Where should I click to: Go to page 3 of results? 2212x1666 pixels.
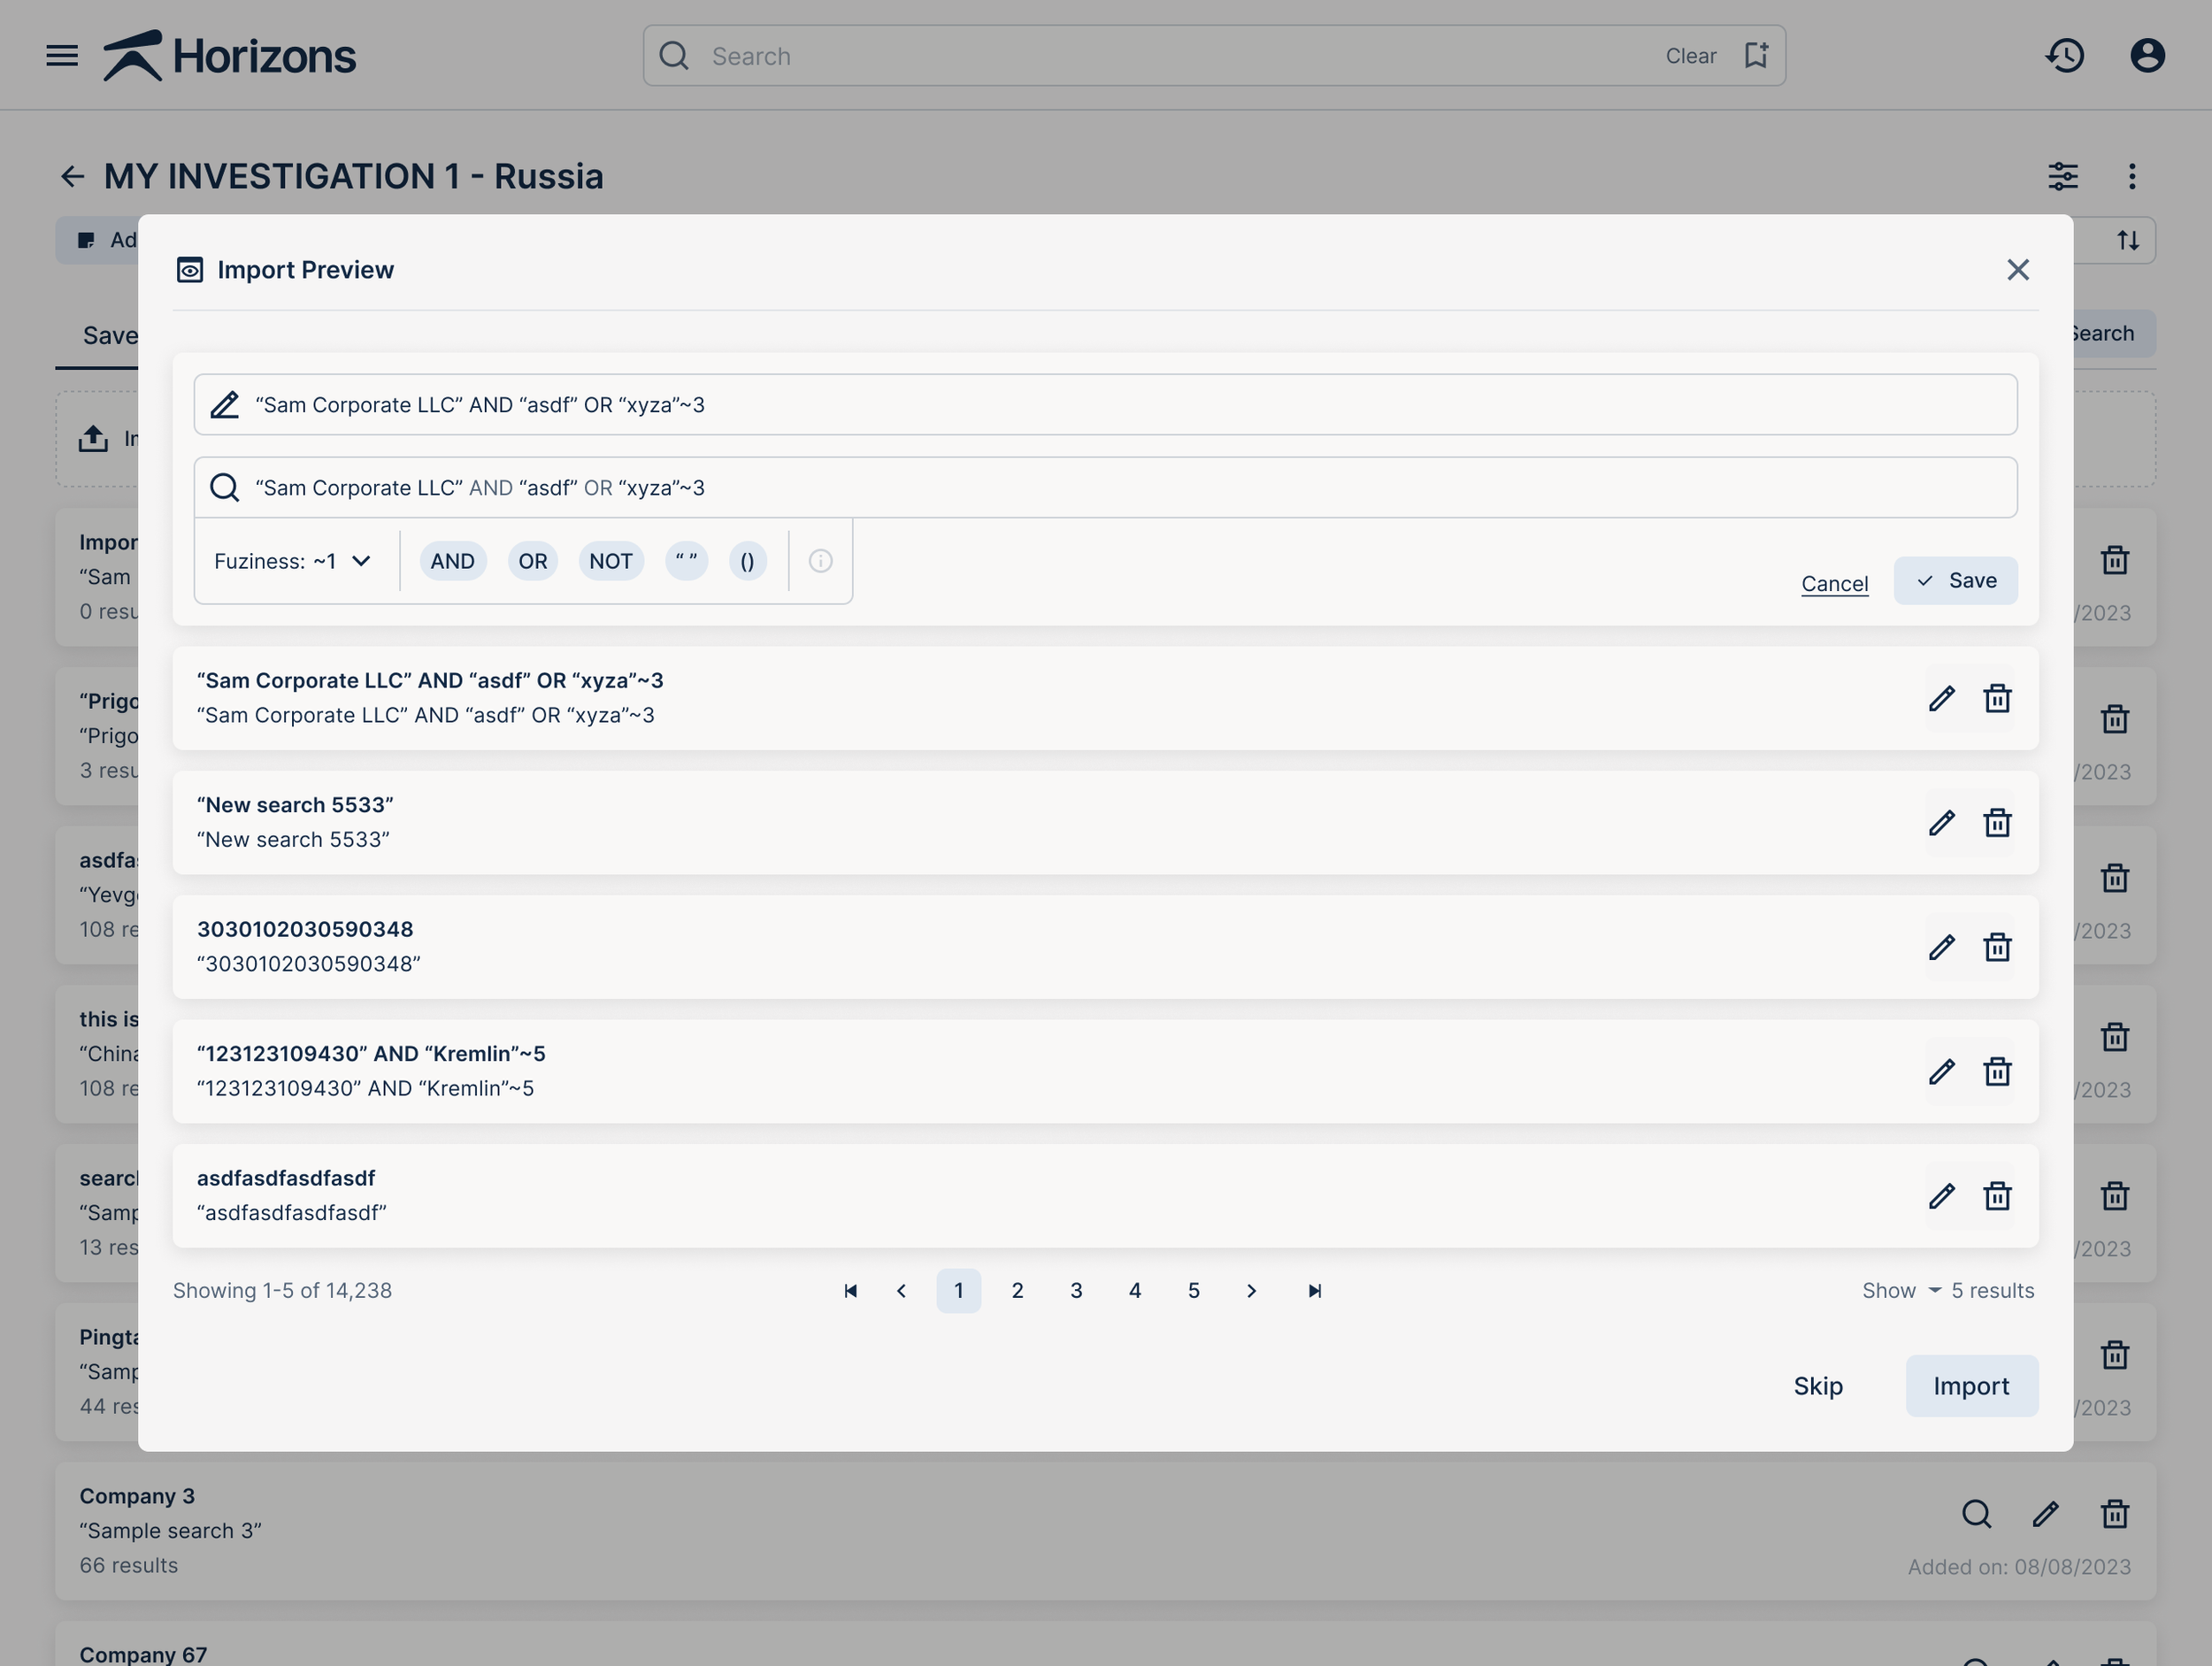[1076, 1291]
